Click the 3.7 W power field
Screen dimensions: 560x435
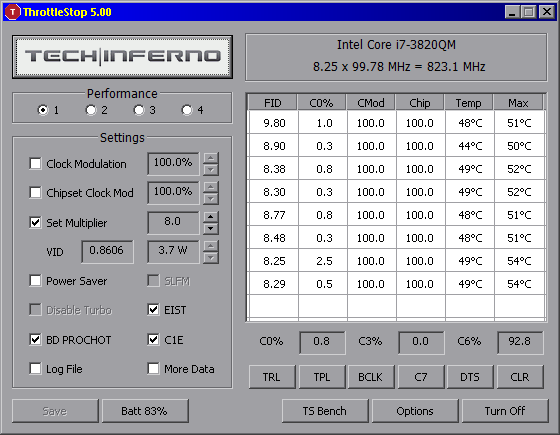click(x=173, y=251)
